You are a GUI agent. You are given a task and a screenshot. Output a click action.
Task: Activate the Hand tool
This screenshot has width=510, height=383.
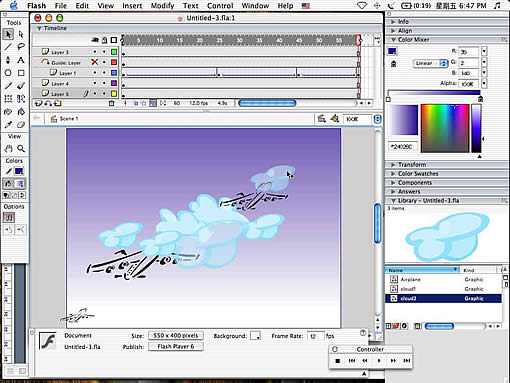8,148
